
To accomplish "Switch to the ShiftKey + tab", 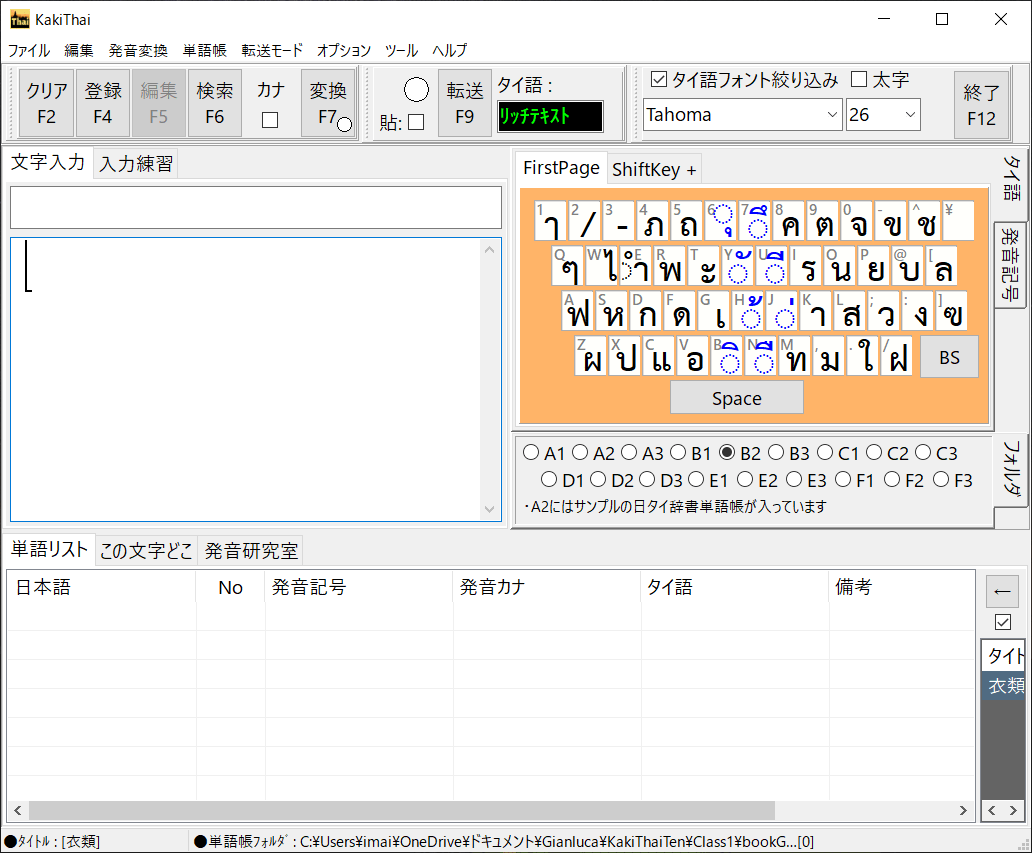I will pos(654,169).
